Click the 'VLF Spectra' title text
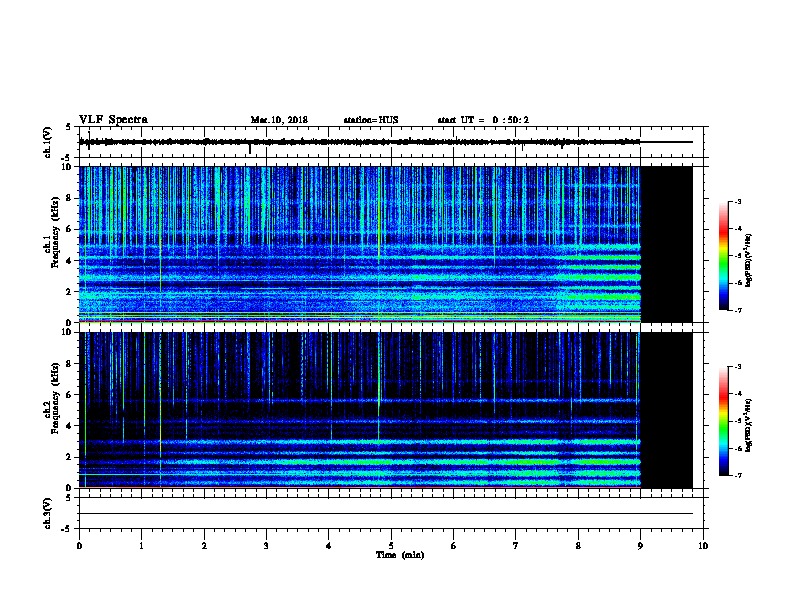 coord(113,120)
